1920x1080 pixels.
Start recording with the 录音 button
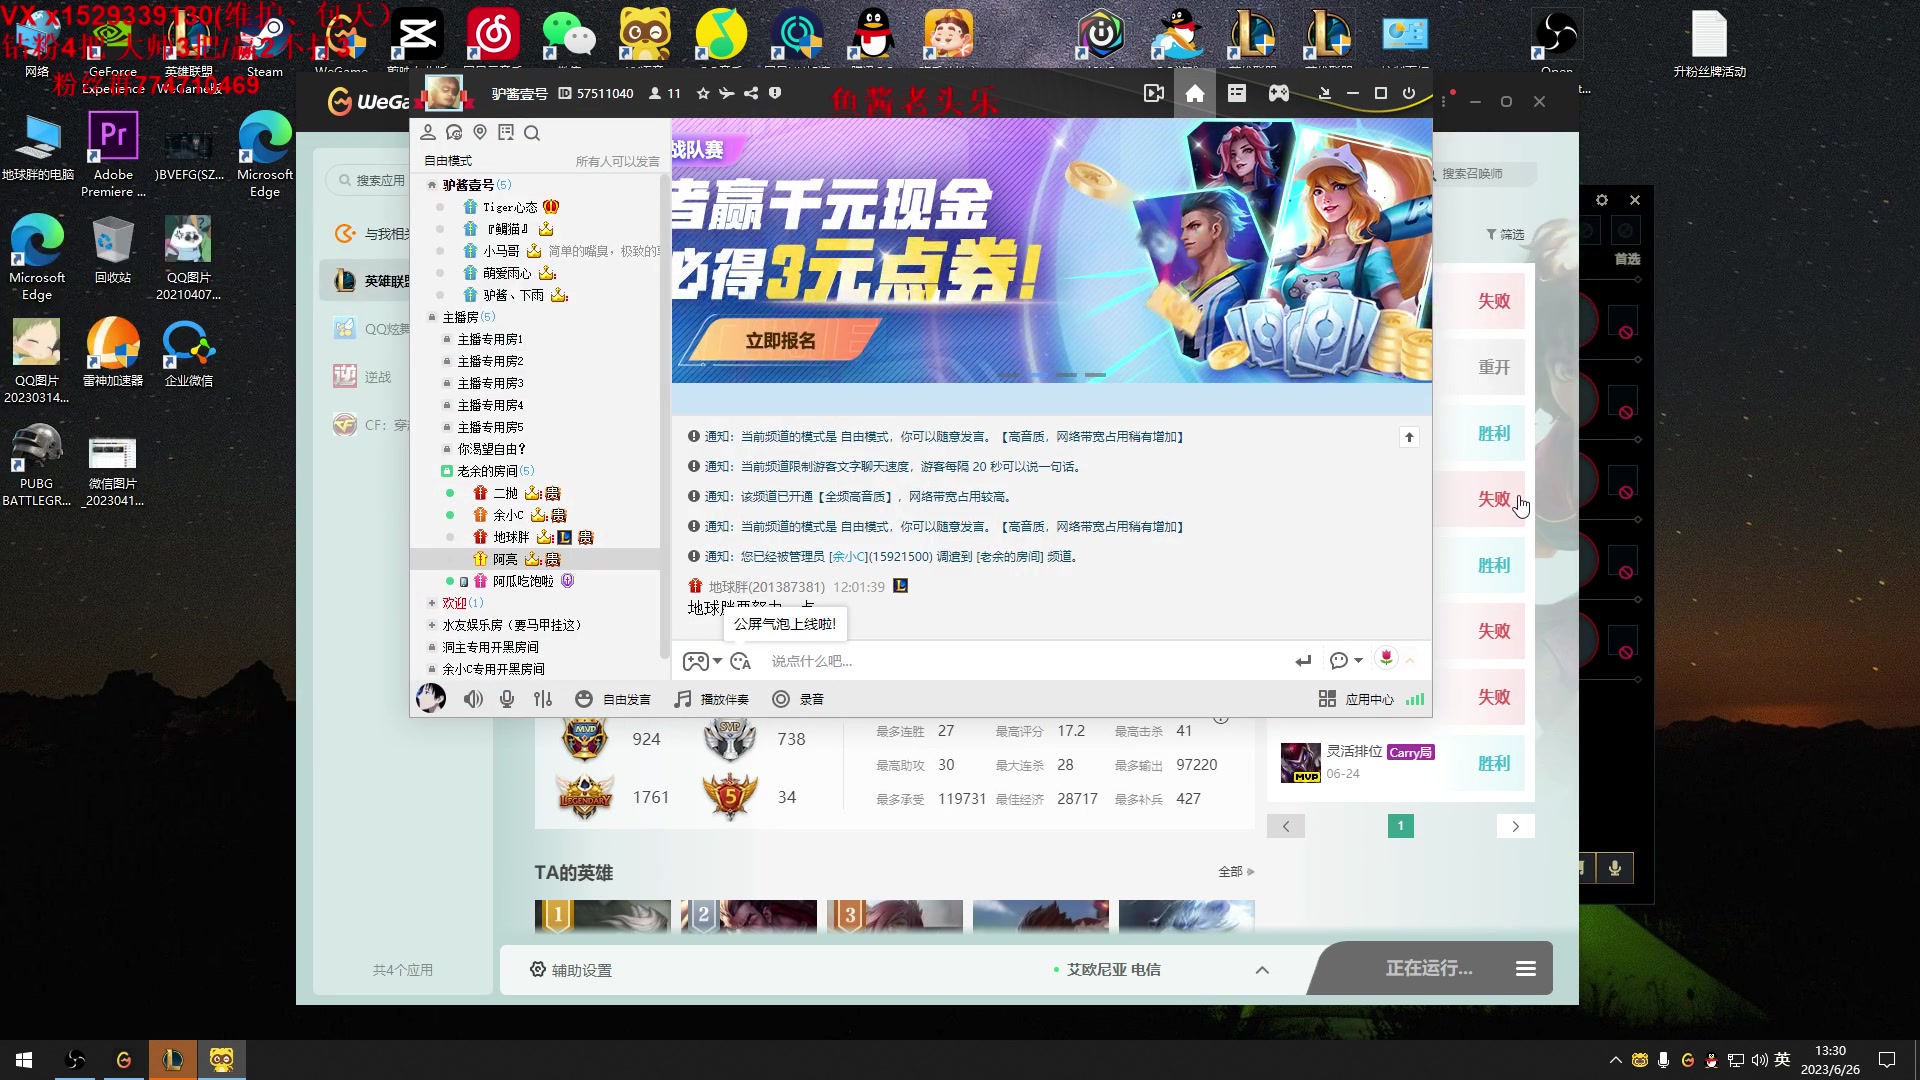click(798, 700)
